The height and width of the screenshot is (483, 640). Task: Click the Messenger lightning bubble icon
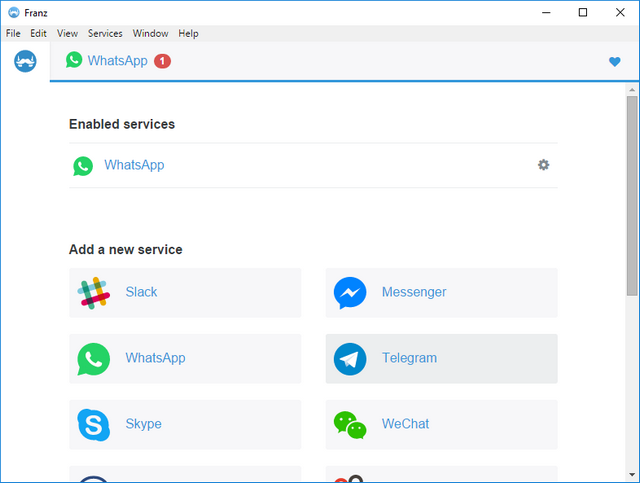click(x=350, y=293)
